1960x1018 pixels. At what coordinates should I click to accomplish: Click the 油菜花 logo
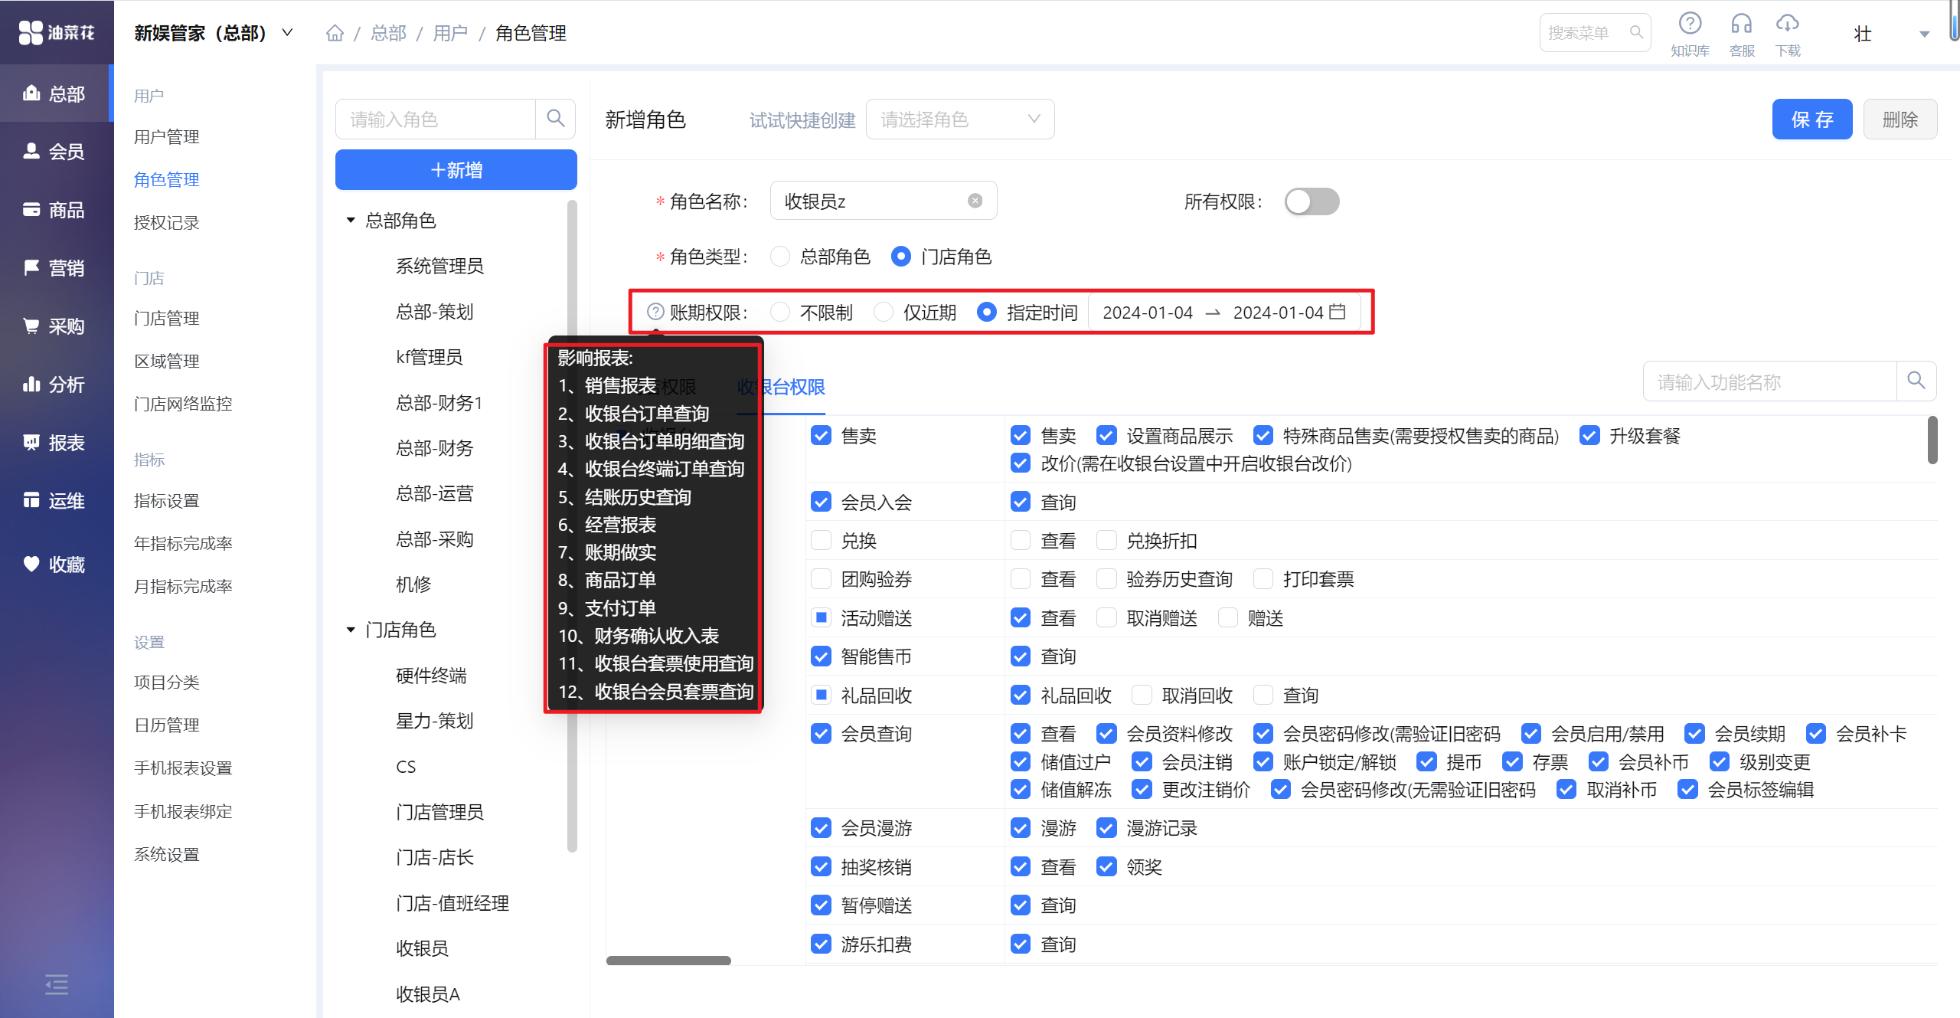click(x=56, y=33)
